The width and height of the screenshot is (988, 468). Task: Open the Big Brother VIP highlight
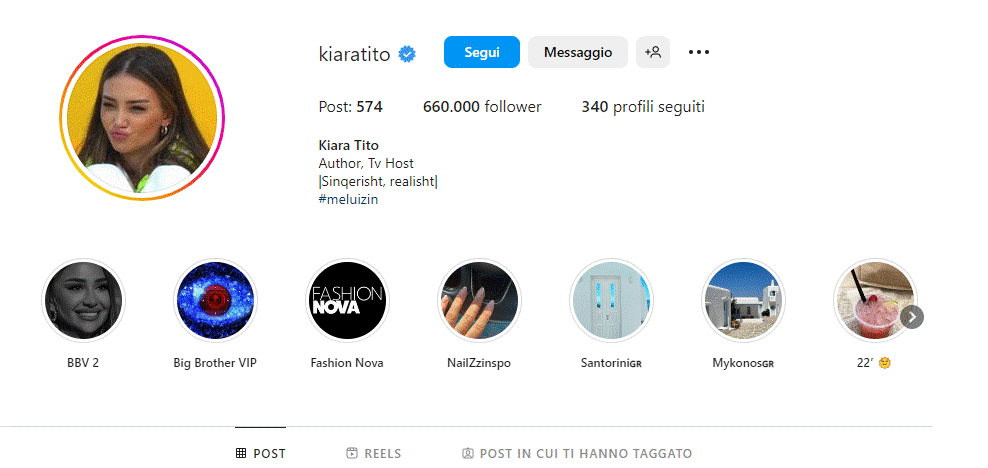click(x=215, y=300)
